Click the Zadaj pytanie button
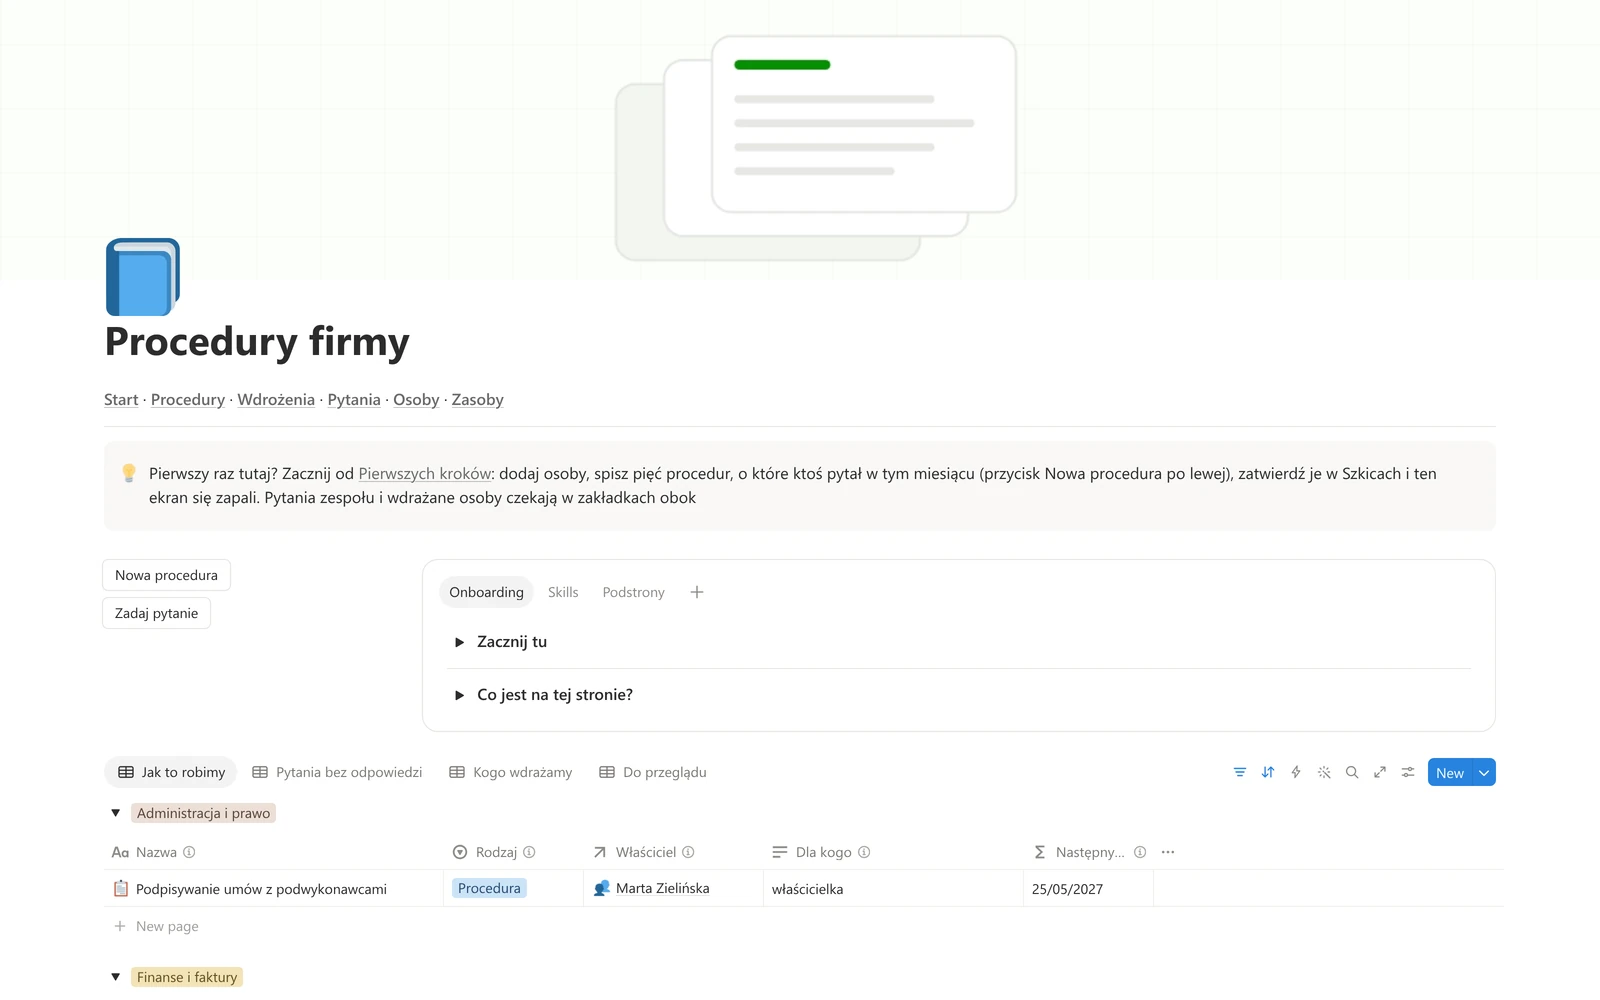The height and width of the screenshot is (1000, 1600). pos(156,613)
